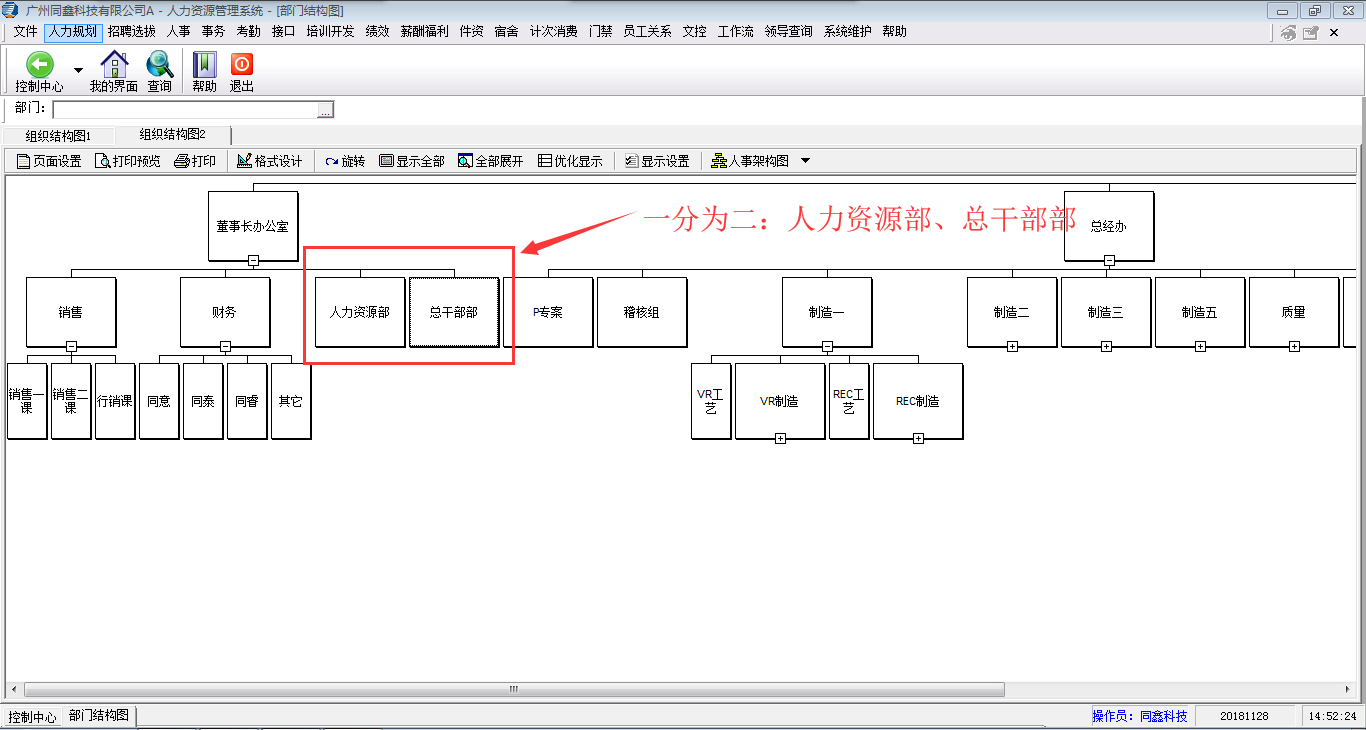Click the red Exit power icon

[x=241, y=66]
